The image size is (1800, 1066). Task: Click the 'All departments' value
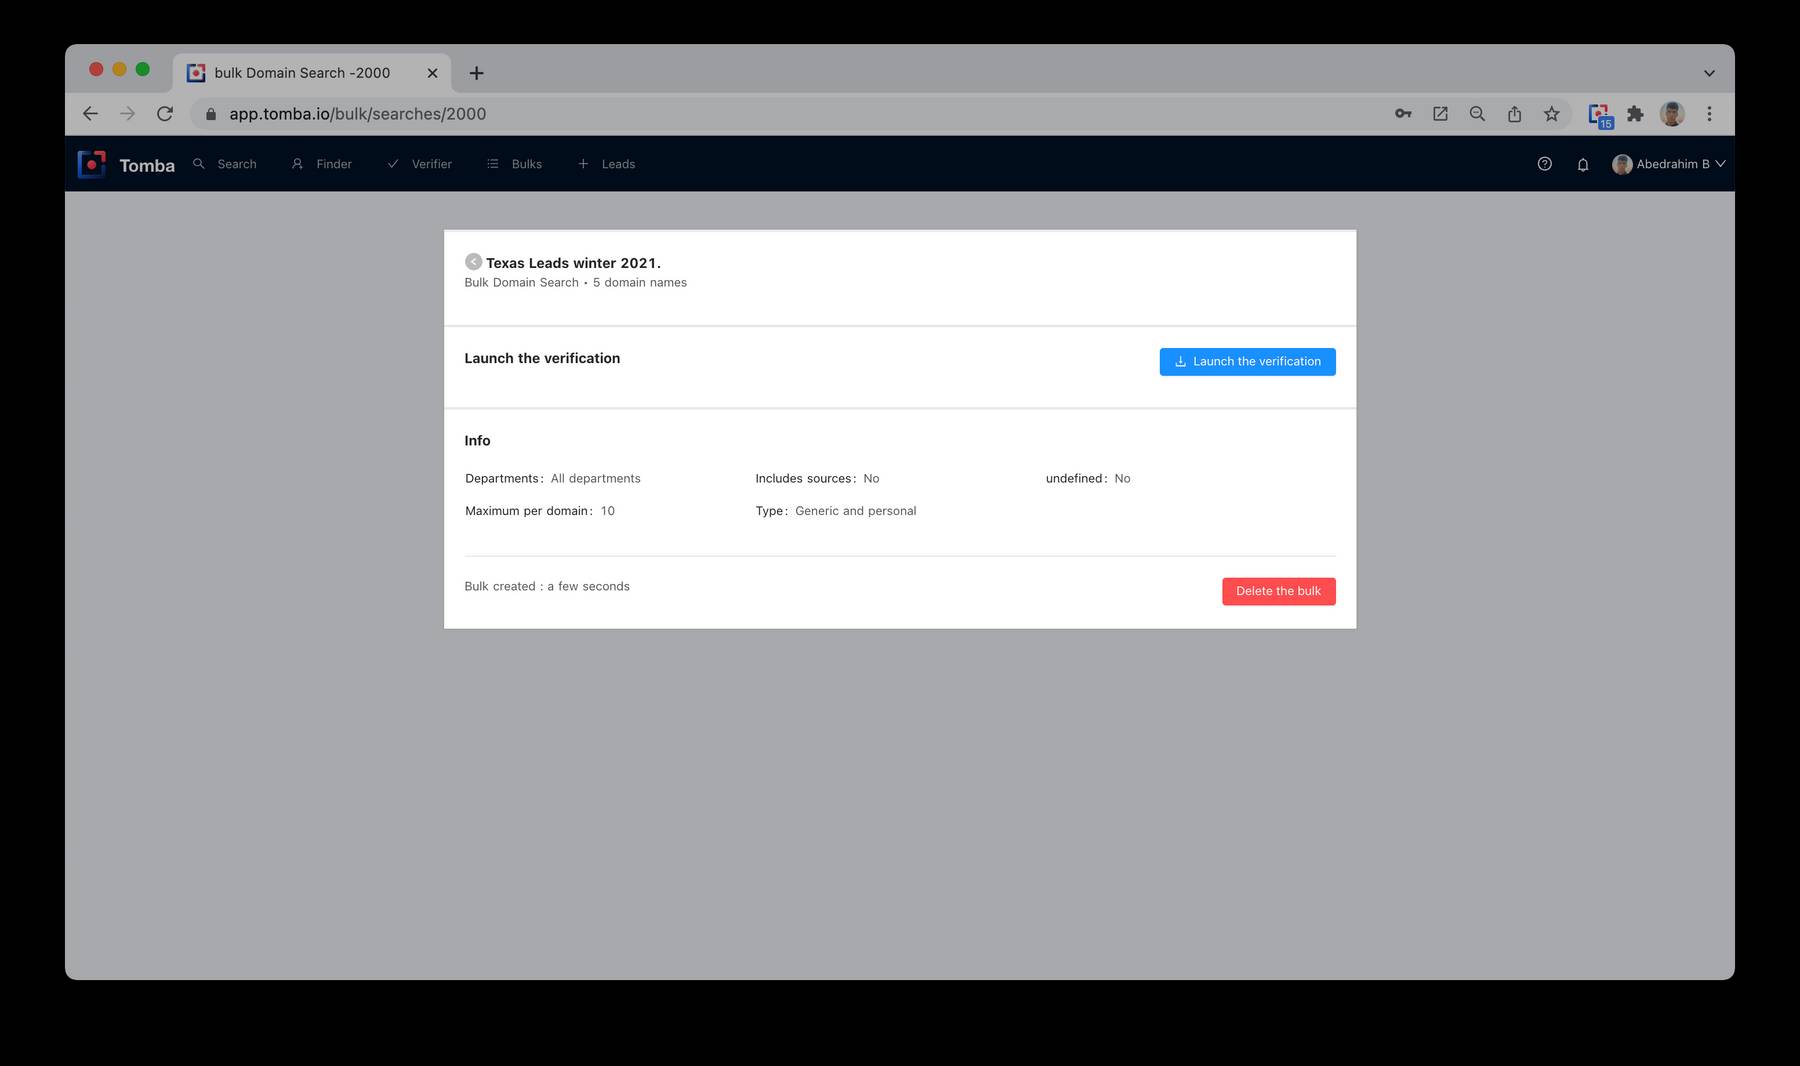596,479
